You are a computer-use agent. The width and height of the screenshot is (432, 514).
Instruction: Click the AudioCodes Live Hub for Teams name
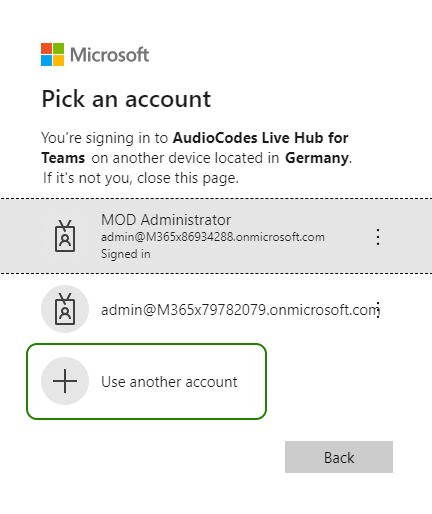pyautogui.click(x=195, y=148)
